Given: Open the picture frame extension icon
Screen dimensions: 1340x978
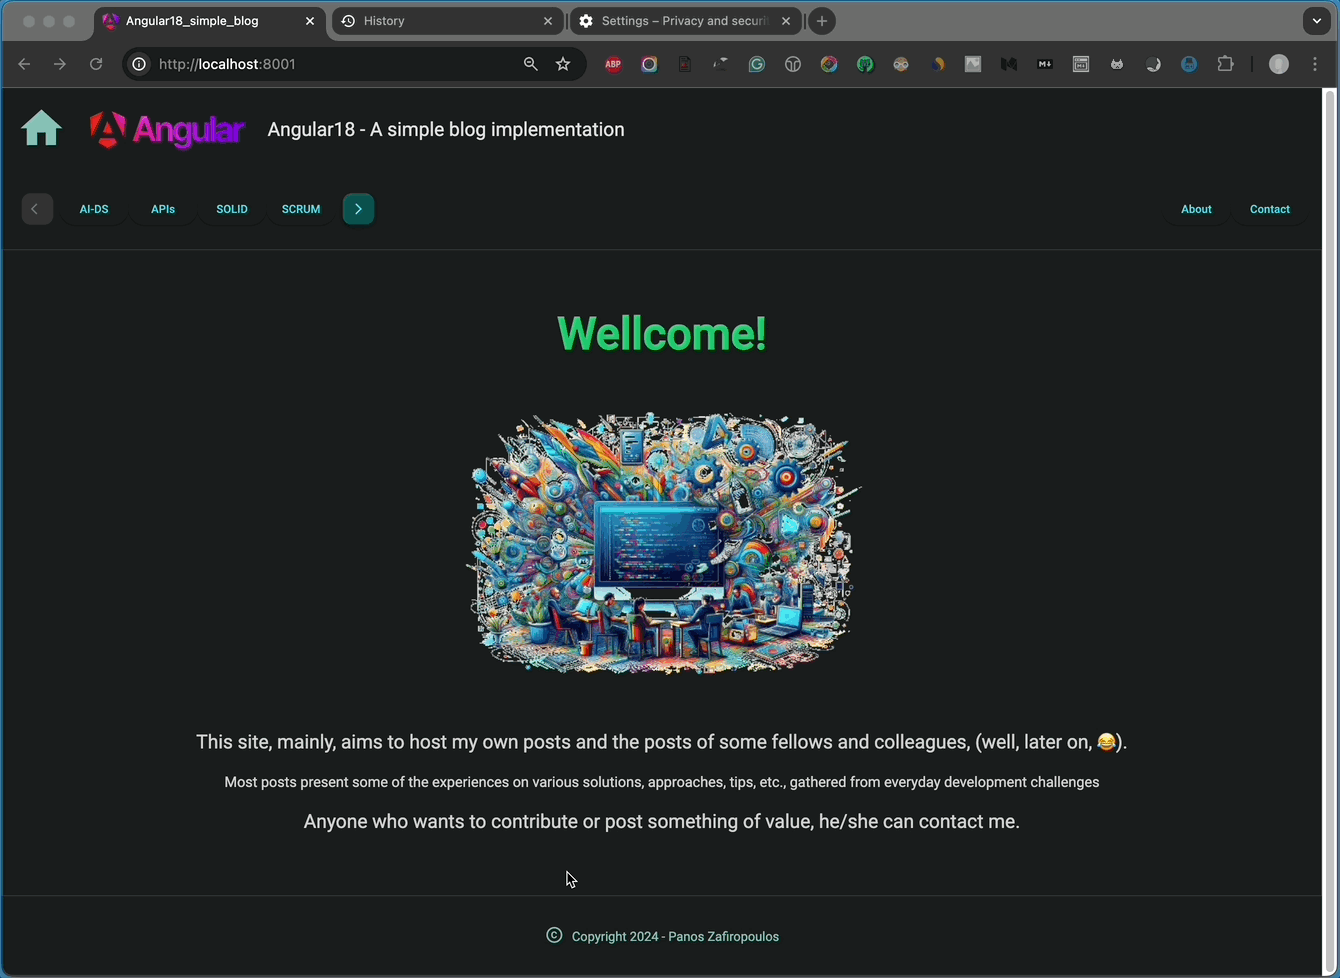Looking at the screenshot, I should (973, 64).
